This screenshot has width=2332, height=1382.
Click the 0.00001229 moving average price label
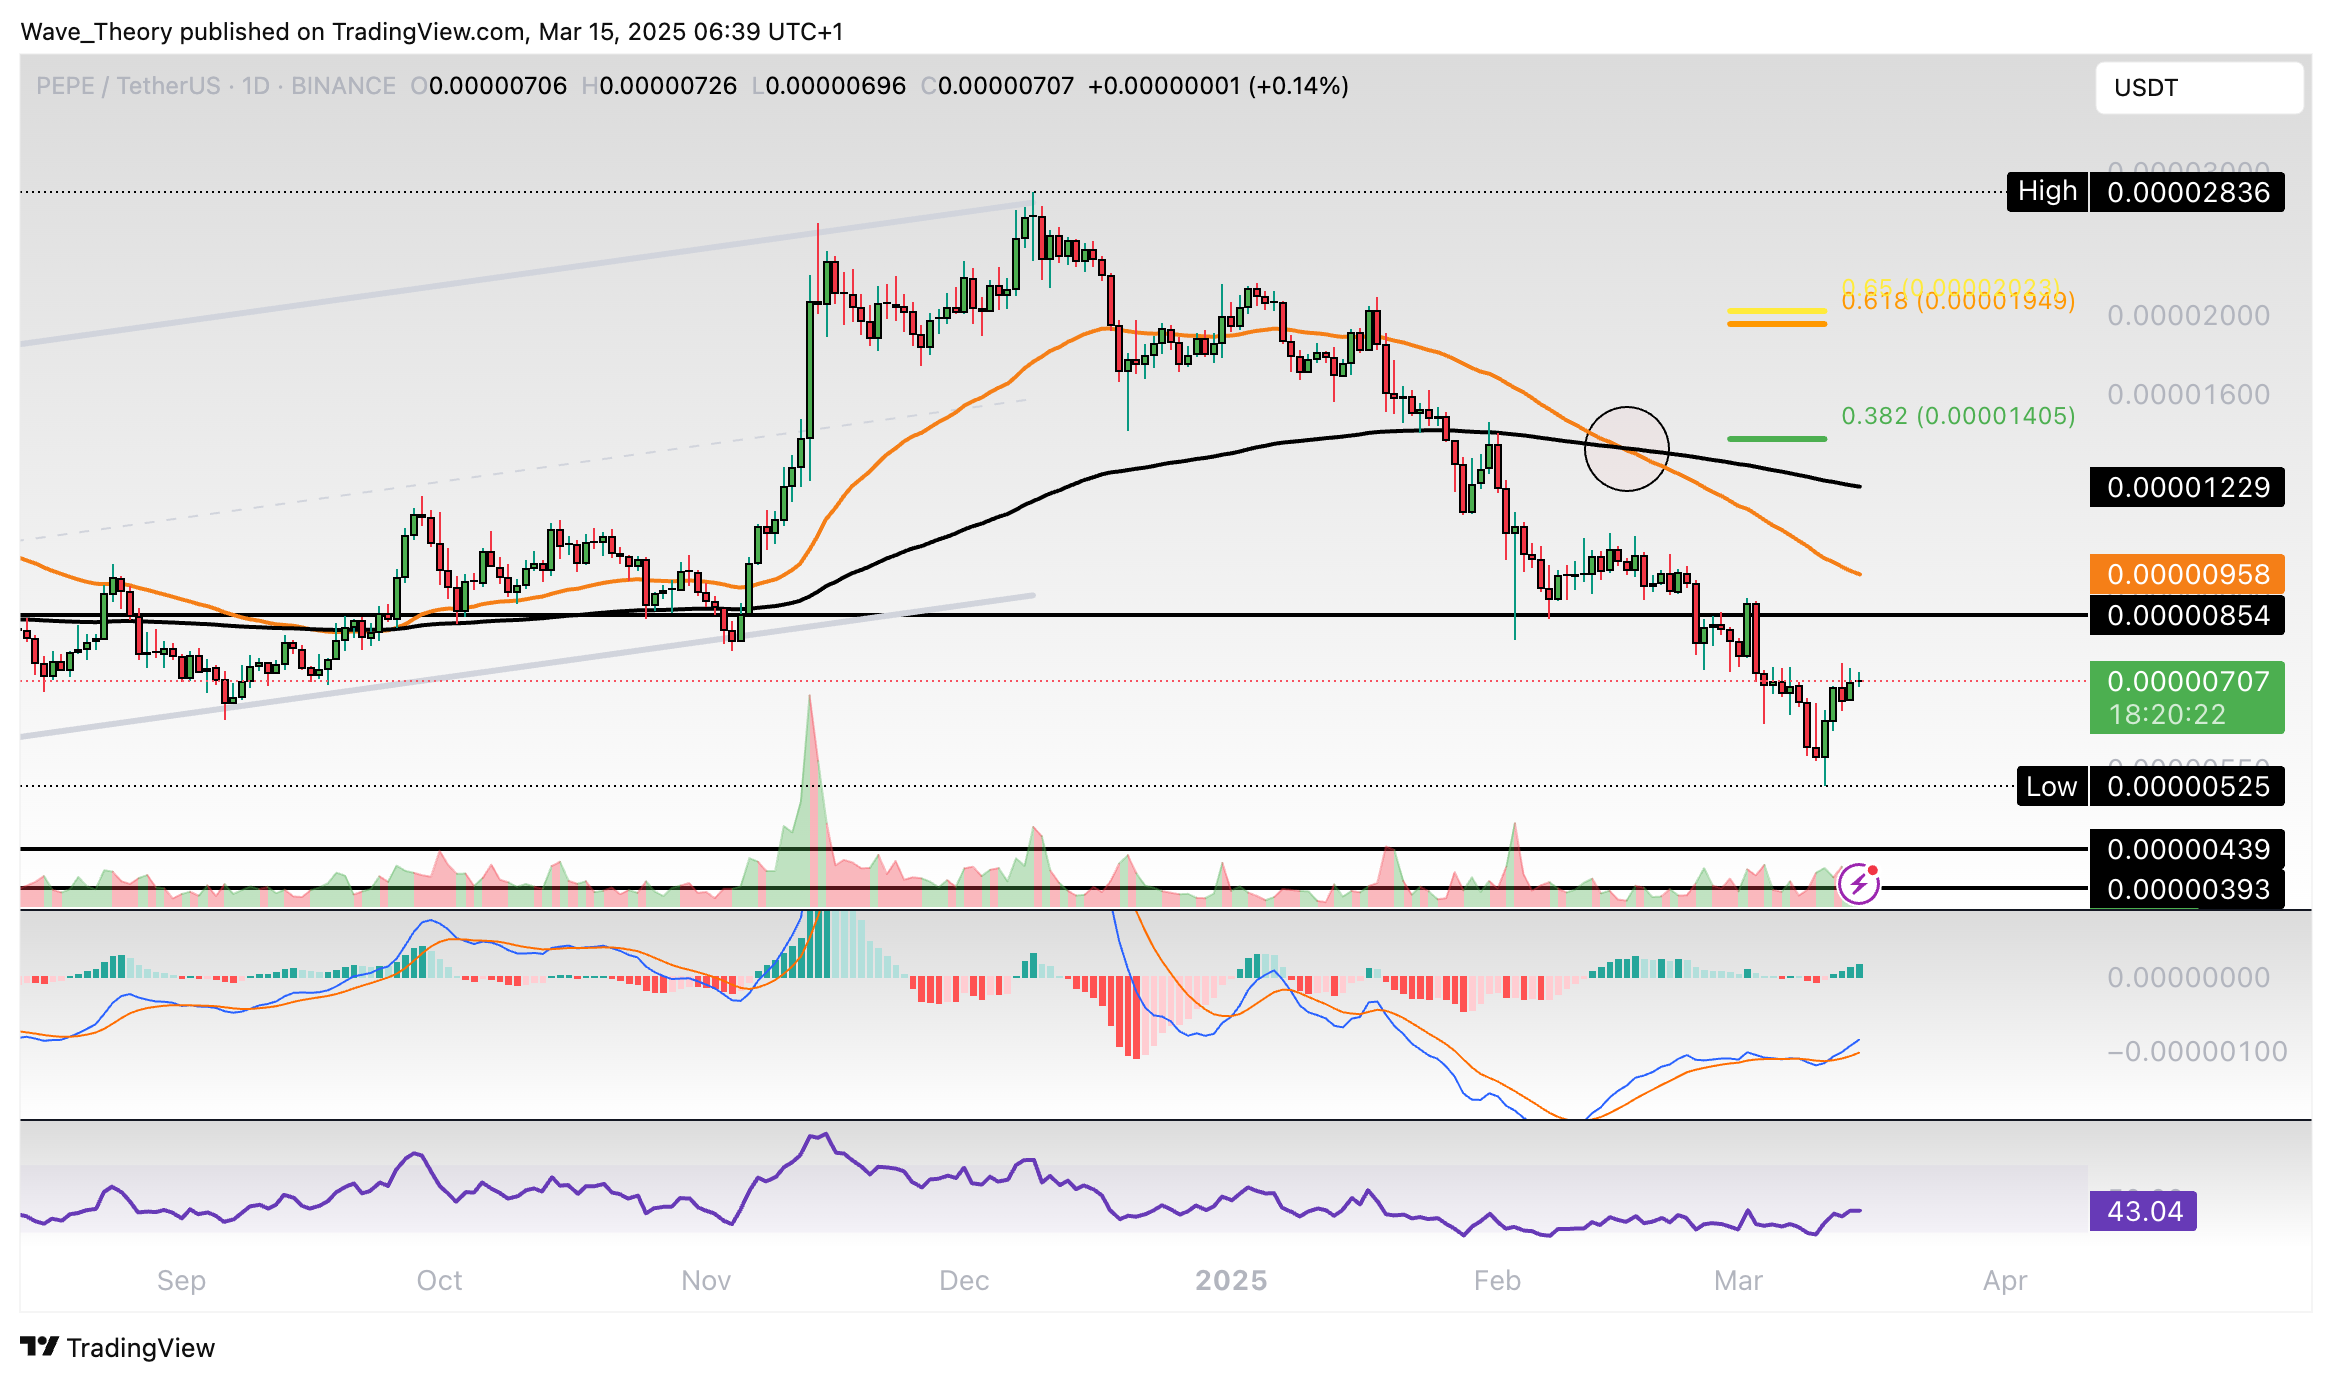coord(2186,487)
